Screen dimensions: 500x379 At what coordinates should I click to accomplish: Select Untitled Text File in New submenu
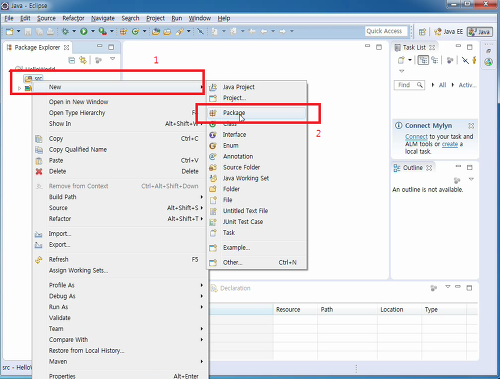(257, 211)
